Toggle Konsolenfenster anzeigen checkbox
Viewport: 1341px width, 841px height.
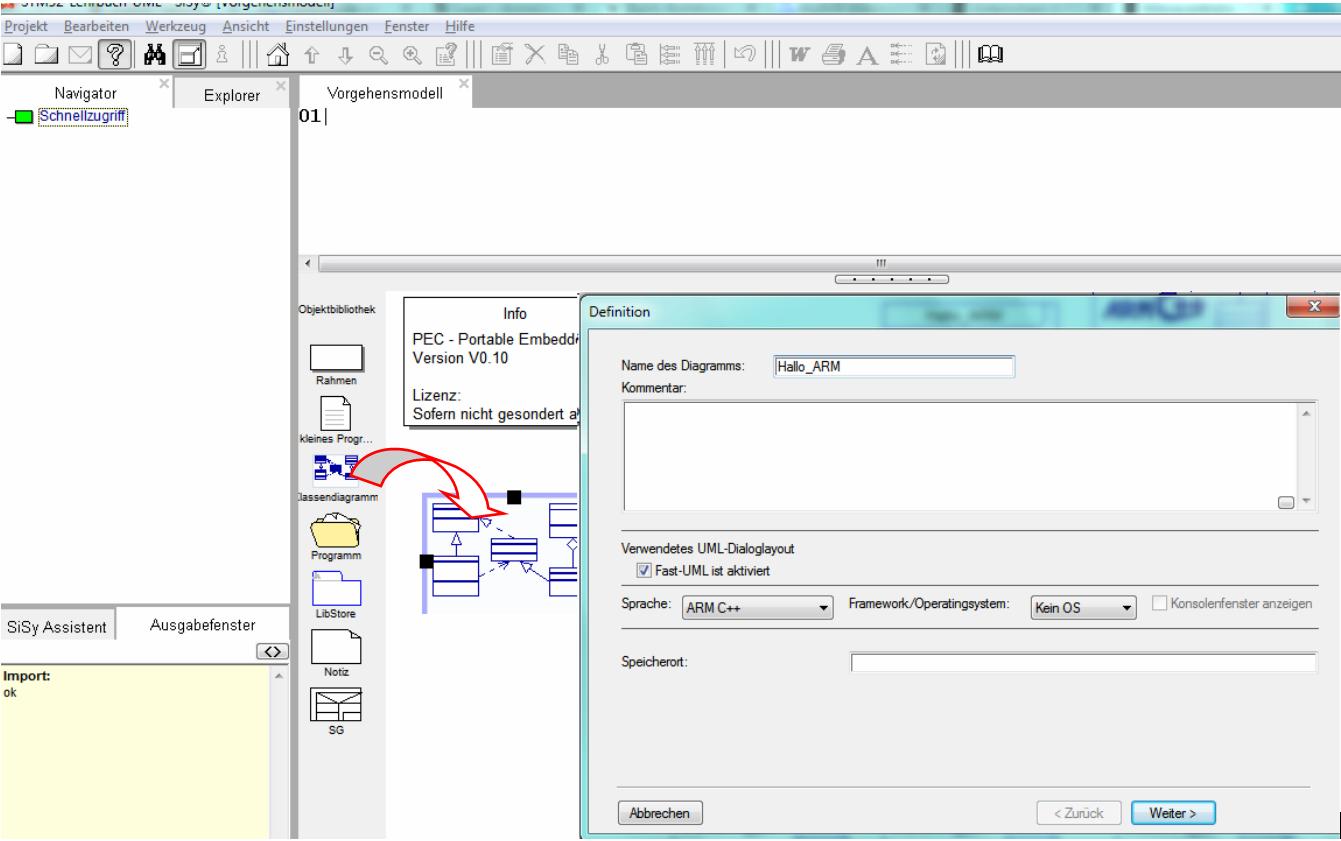1162,605
